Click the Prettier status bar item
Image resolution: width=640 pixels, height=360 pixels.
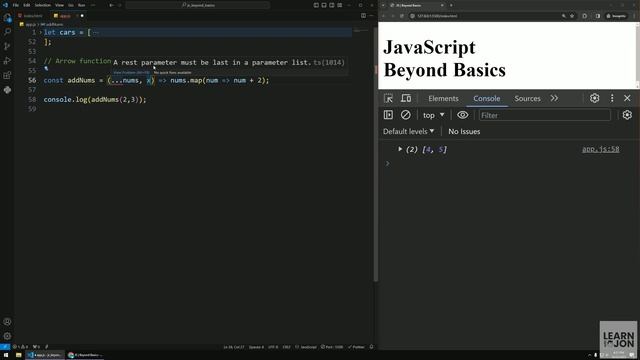pos(356,347)
